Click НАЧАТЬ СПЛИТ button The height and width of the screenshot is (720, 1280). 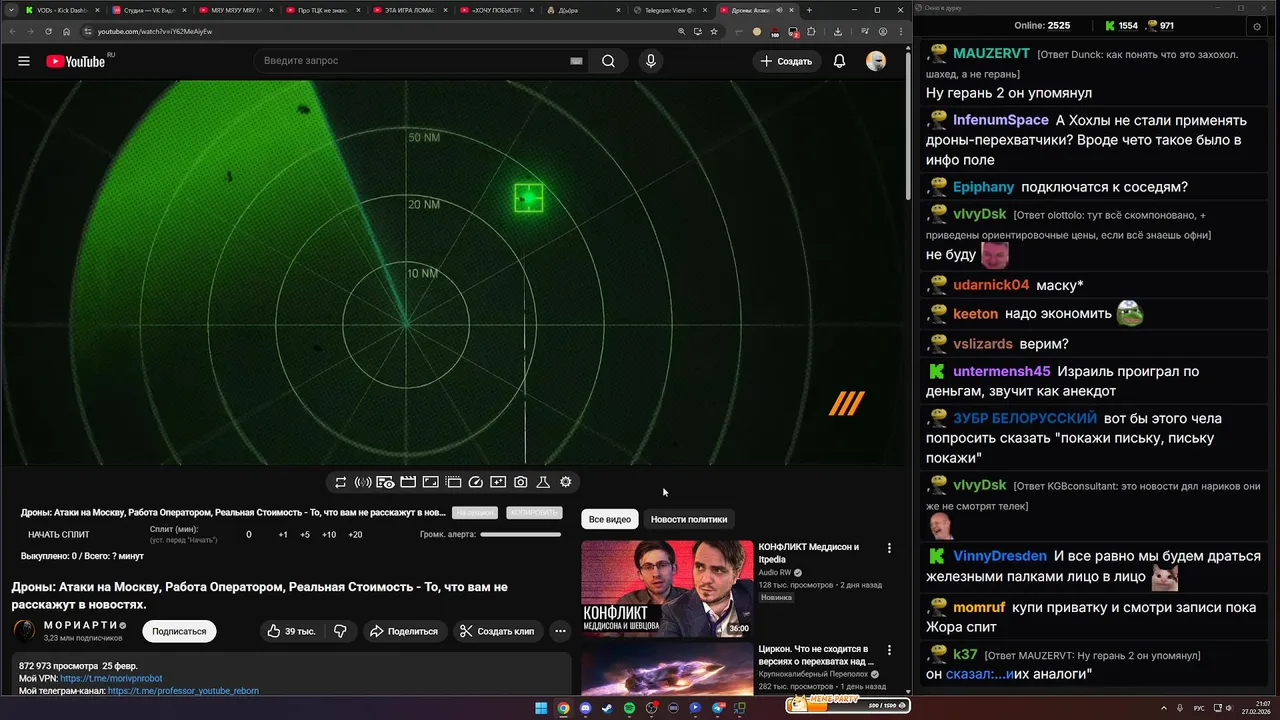click(x=59, y=535)
